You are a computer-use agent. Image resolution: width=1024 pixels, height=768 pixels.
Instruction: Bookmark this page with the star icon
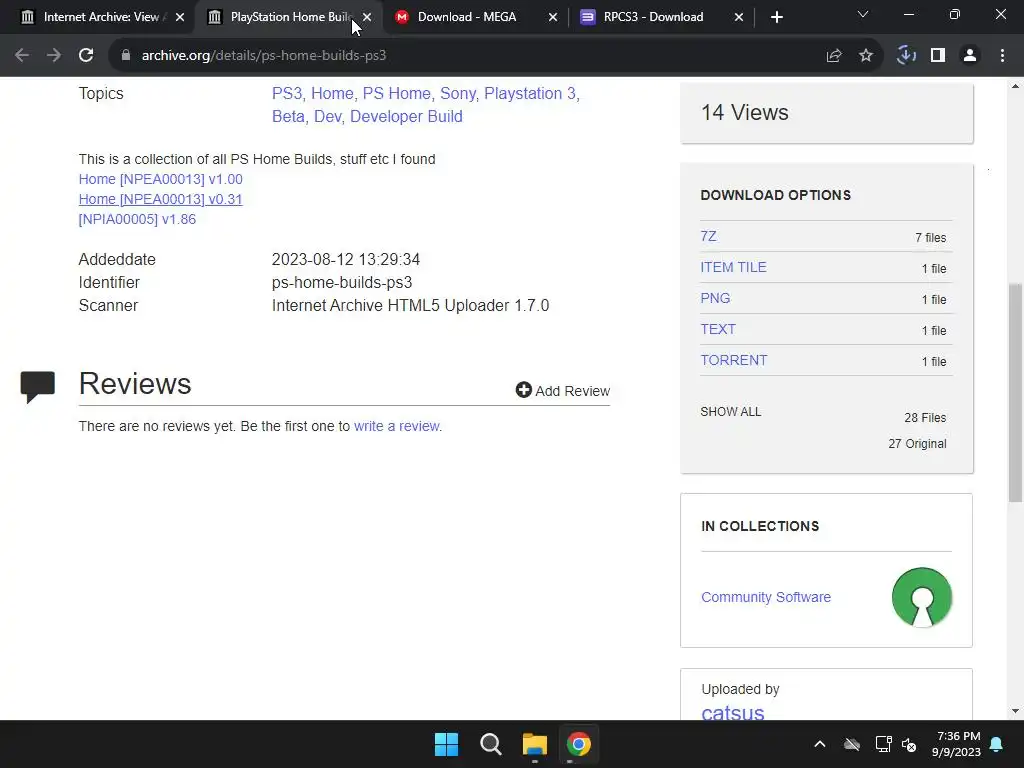(866, 56)
